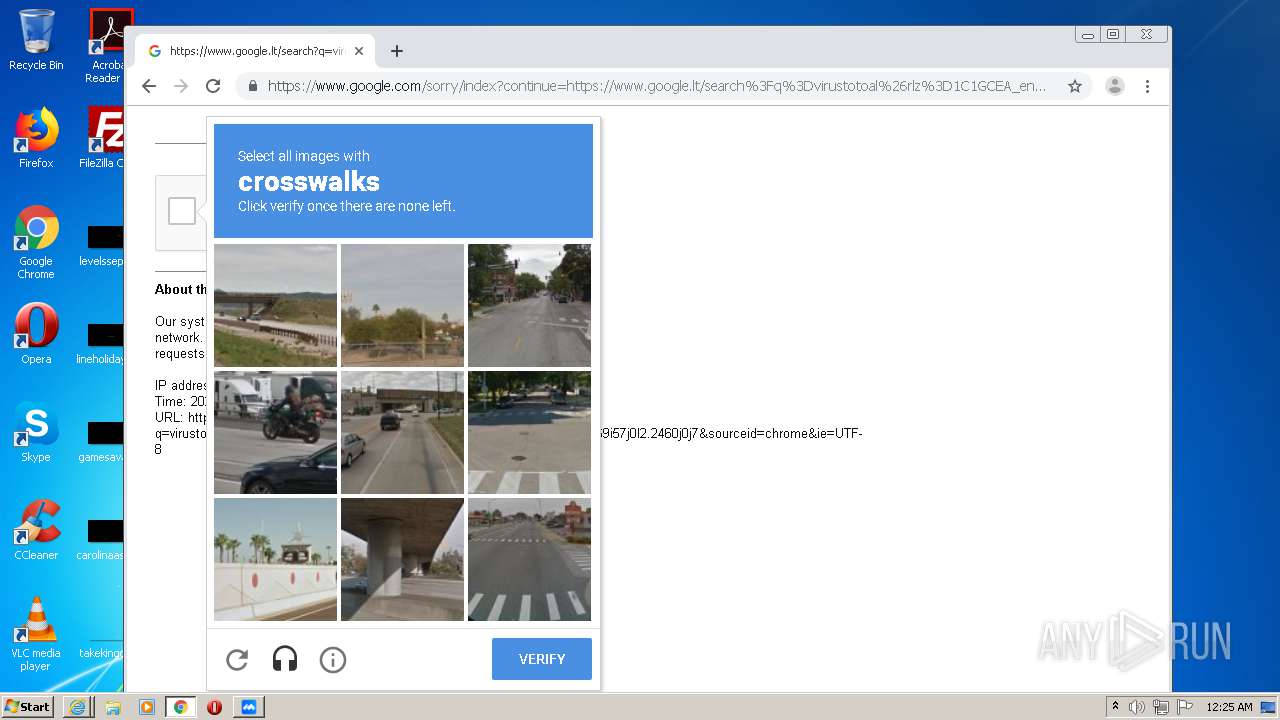Tick the I'm not a robot checkbox

pos(182,211)
